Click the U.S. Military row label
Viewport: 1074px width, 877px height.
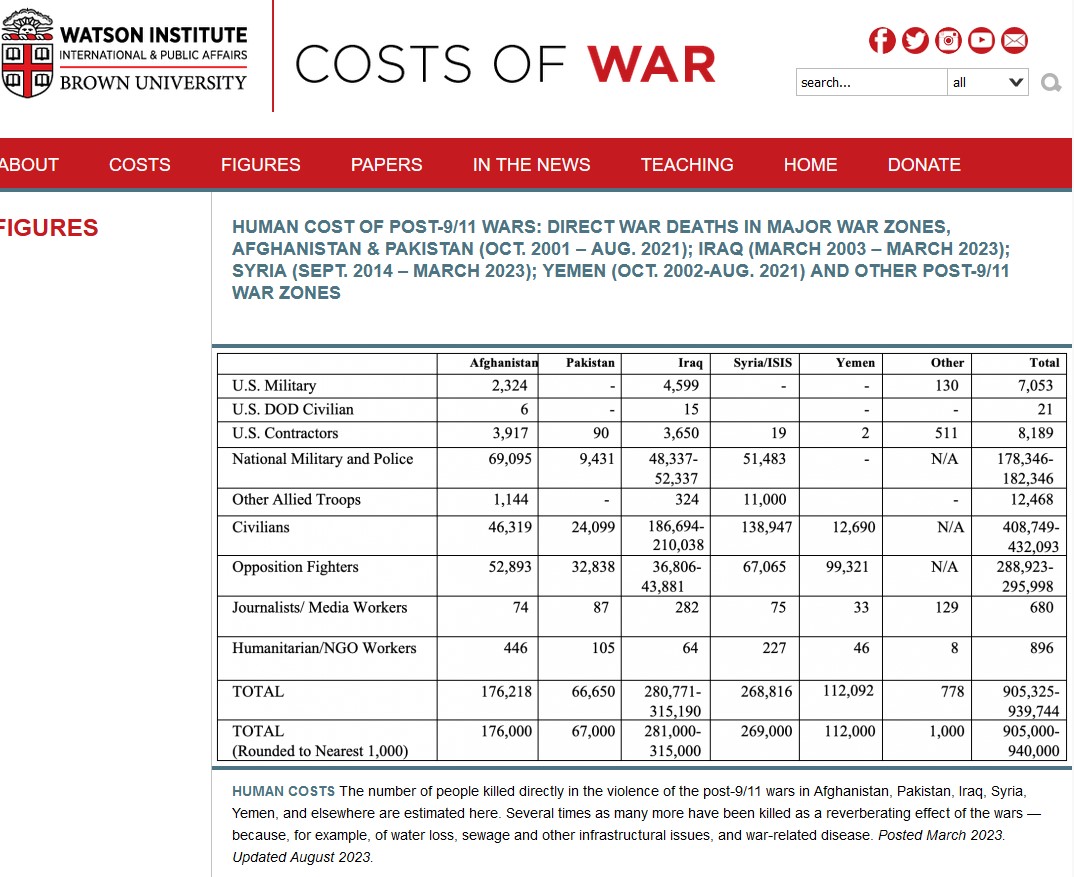(274, 385)
